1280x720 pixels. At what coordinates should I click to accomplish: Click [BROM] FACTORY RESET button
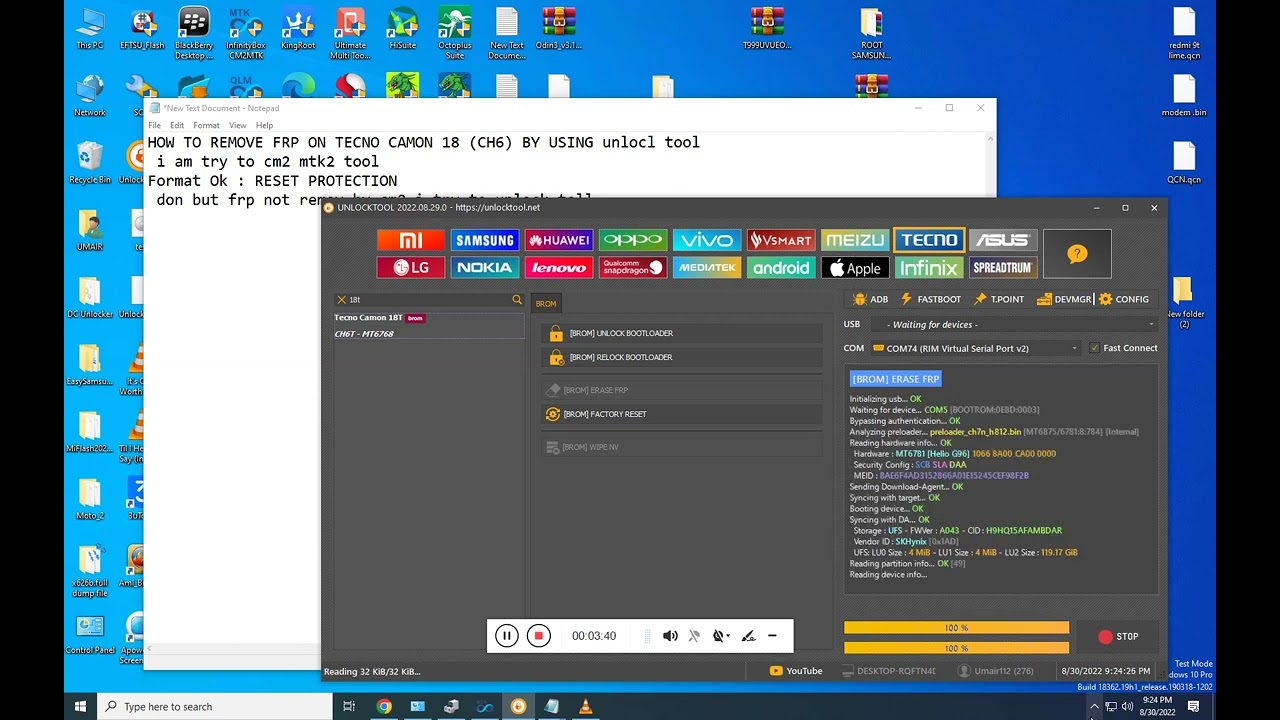681,414
